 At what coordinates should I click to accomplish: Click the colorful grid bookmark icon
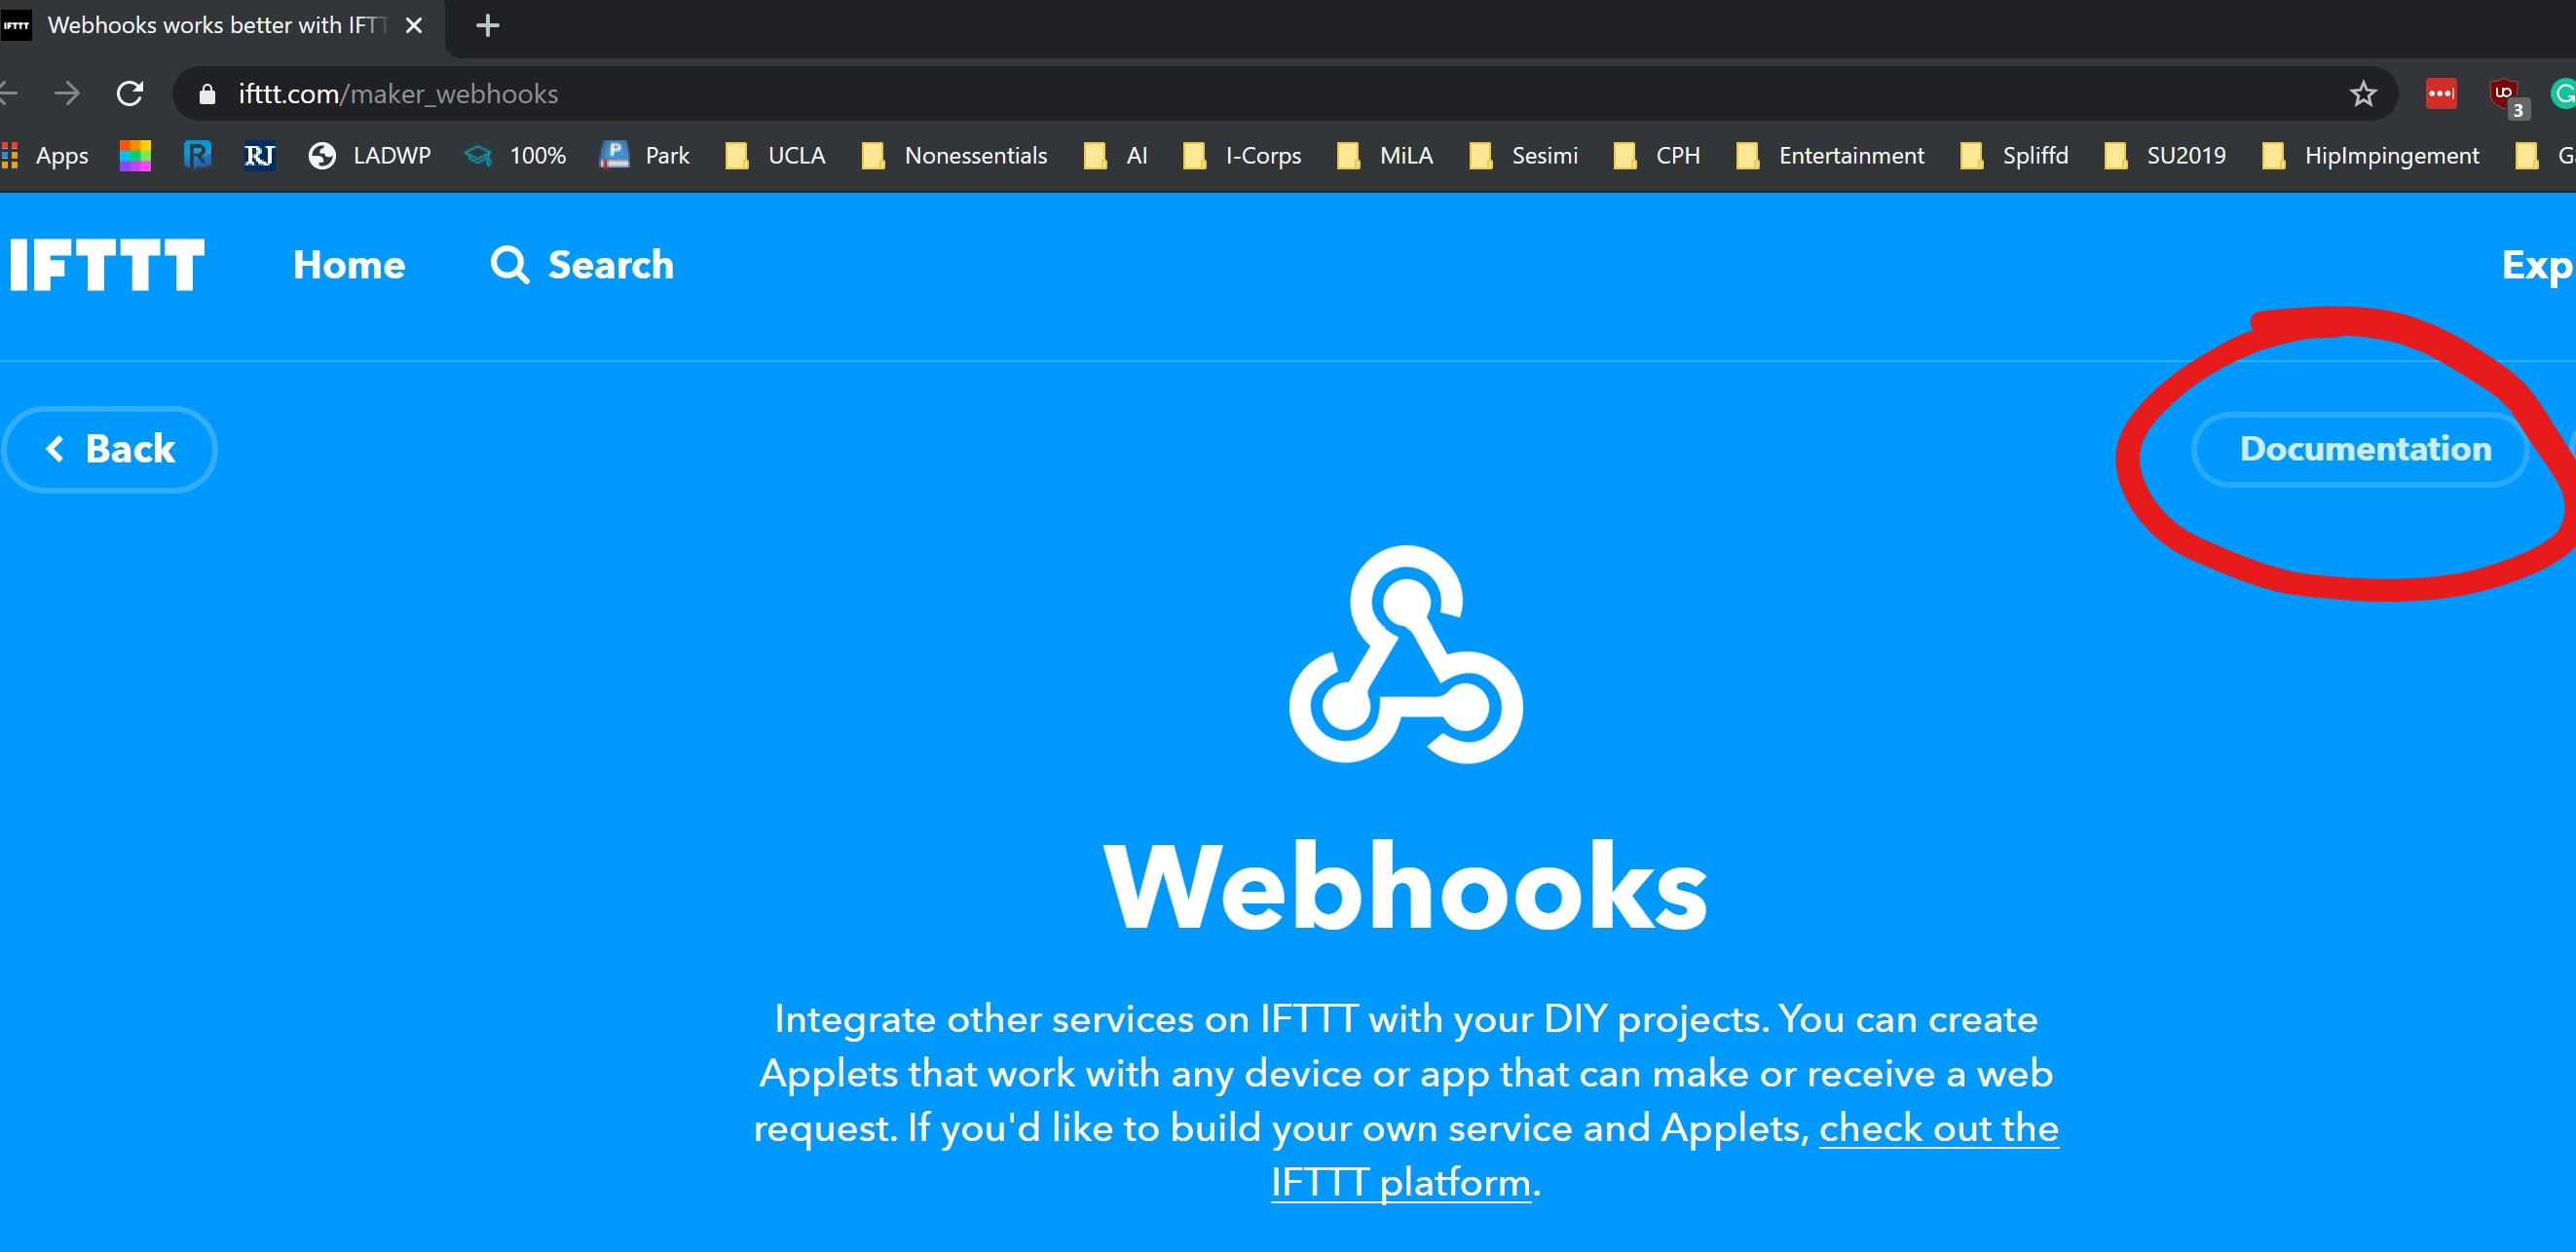coord(135,156)
